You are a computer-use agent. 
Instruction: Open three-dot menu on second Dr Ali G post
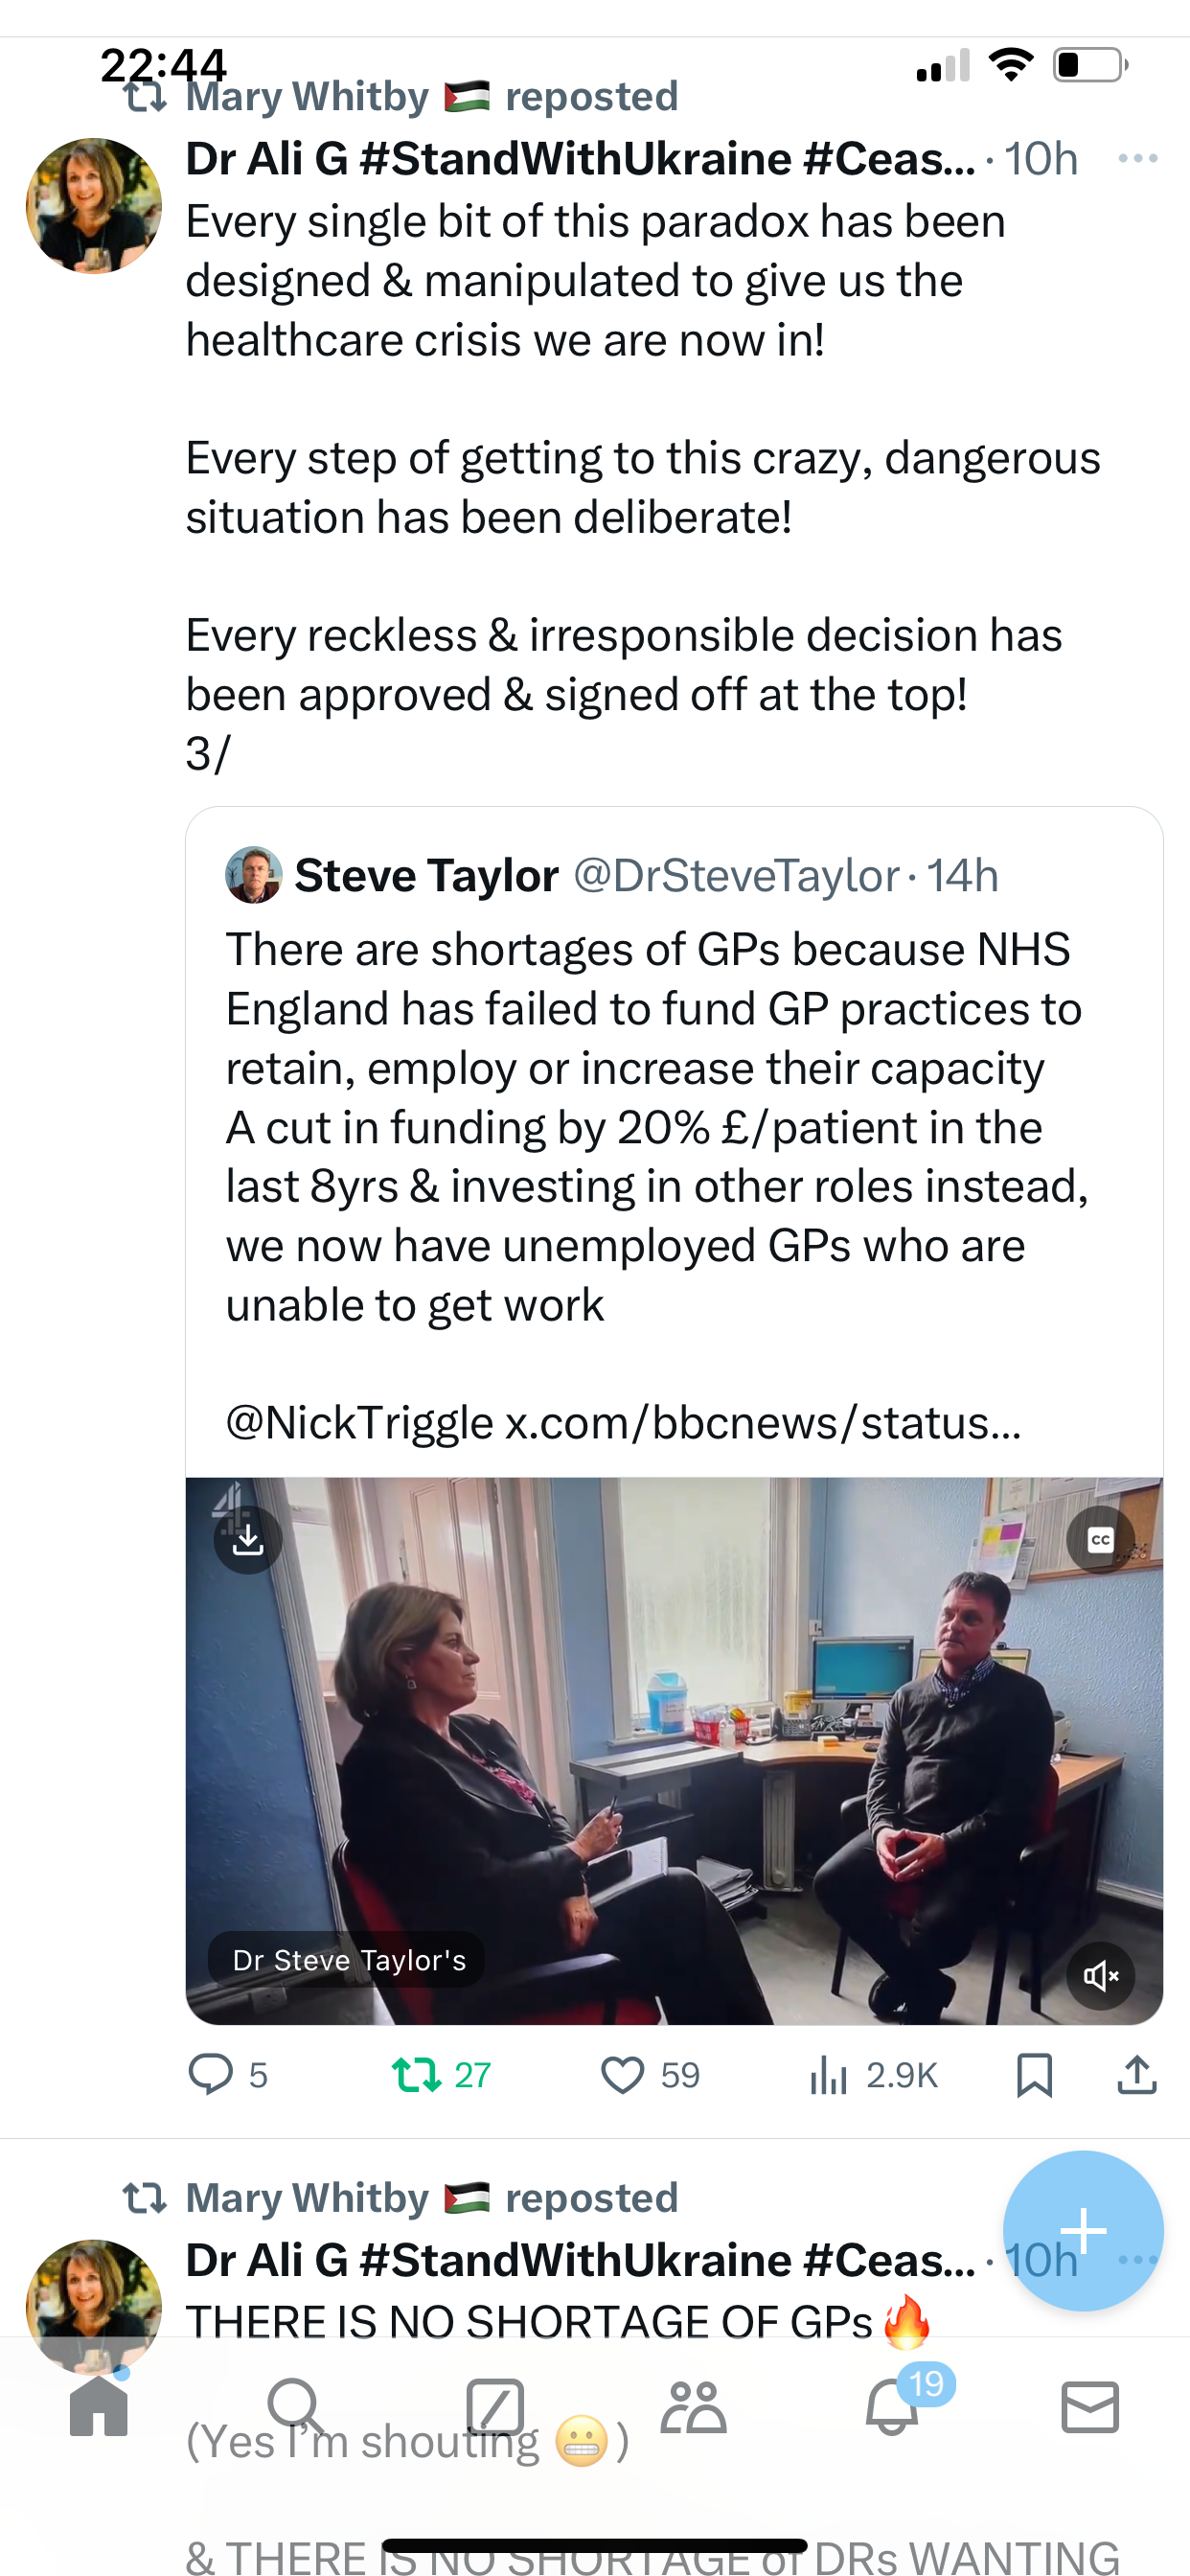1139,2259
